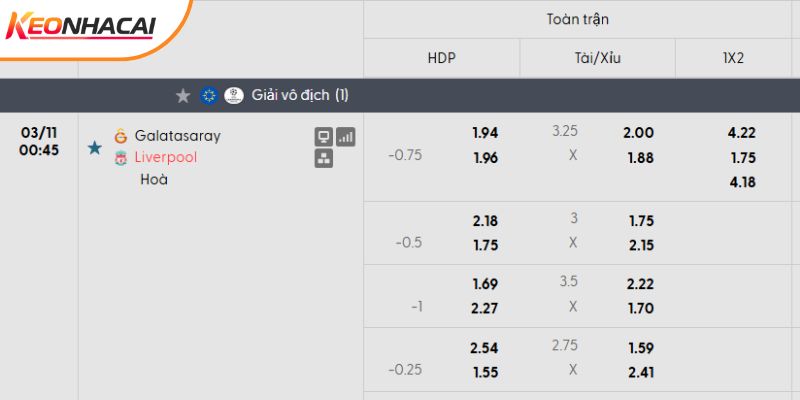Click the KEONHACAI logo
This screenshot has width=800, height=400.
coord(82,27)
